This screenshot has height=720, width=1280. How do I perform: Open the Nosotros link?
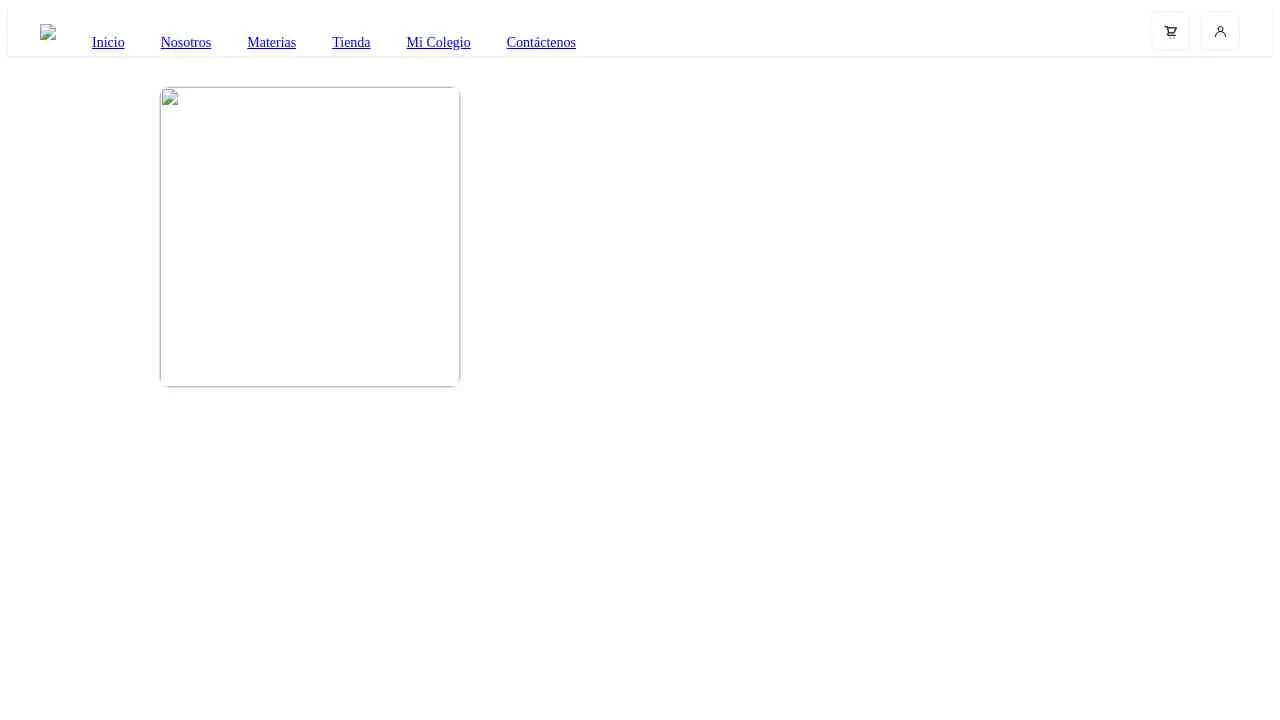click(x=186, y=42)
